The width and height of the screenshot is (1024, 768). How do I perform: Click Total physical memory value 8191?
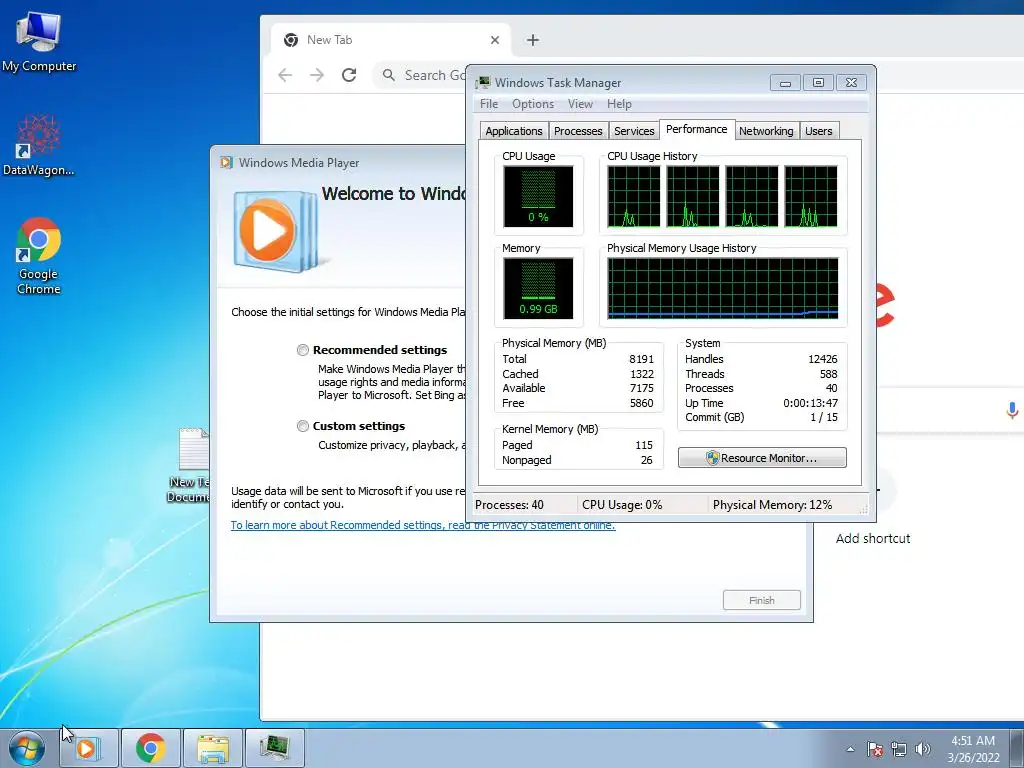[x=641, y=359]
